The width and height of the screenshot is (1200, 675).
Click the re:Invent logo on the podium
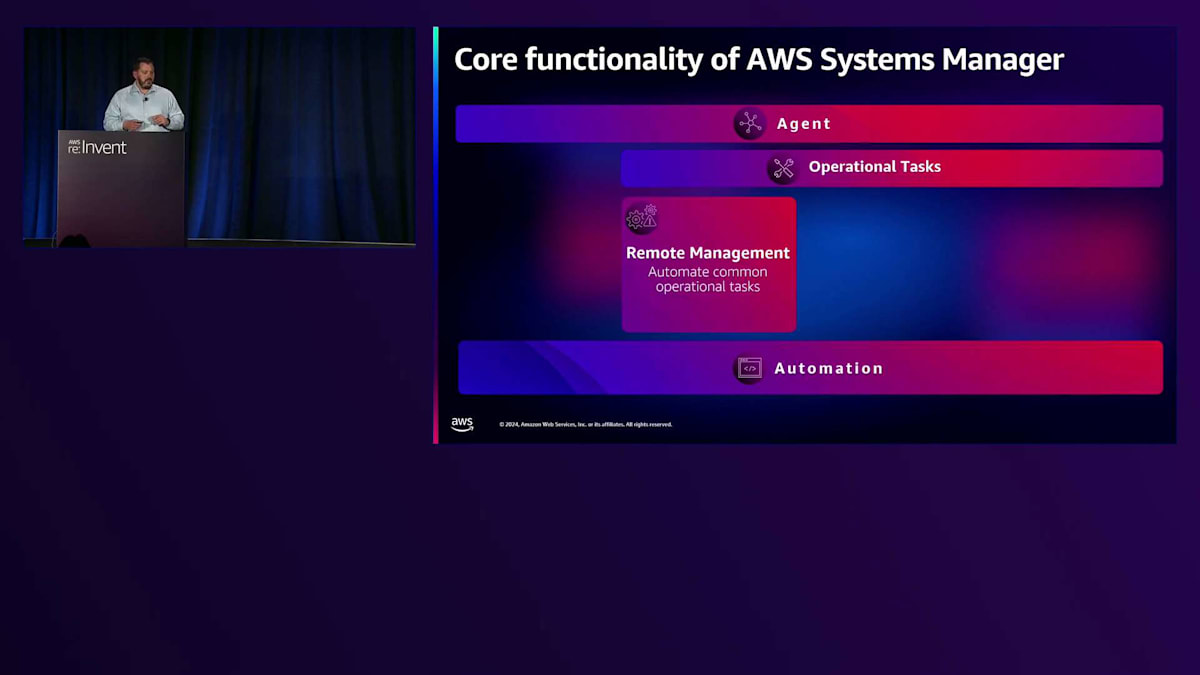97,147
